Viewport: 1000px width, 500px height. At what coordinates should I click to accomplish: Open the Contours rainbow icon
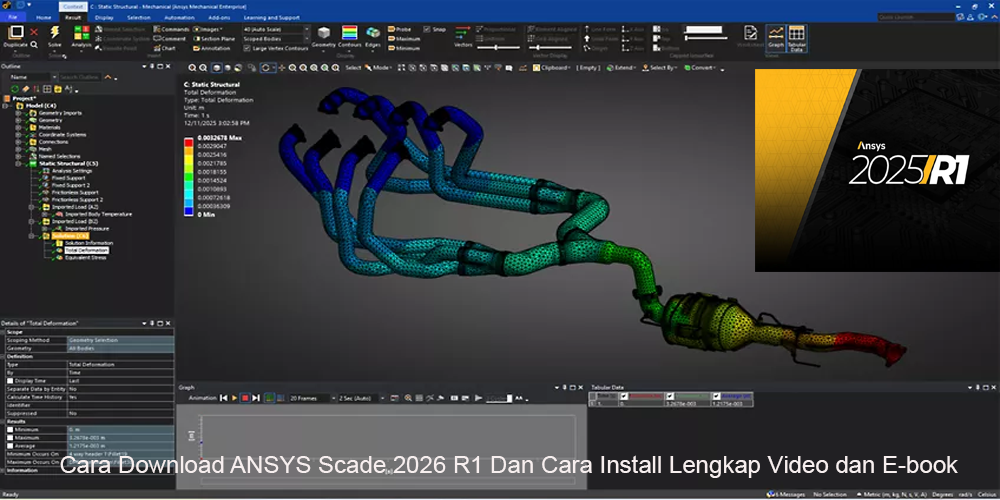point(349,33)
